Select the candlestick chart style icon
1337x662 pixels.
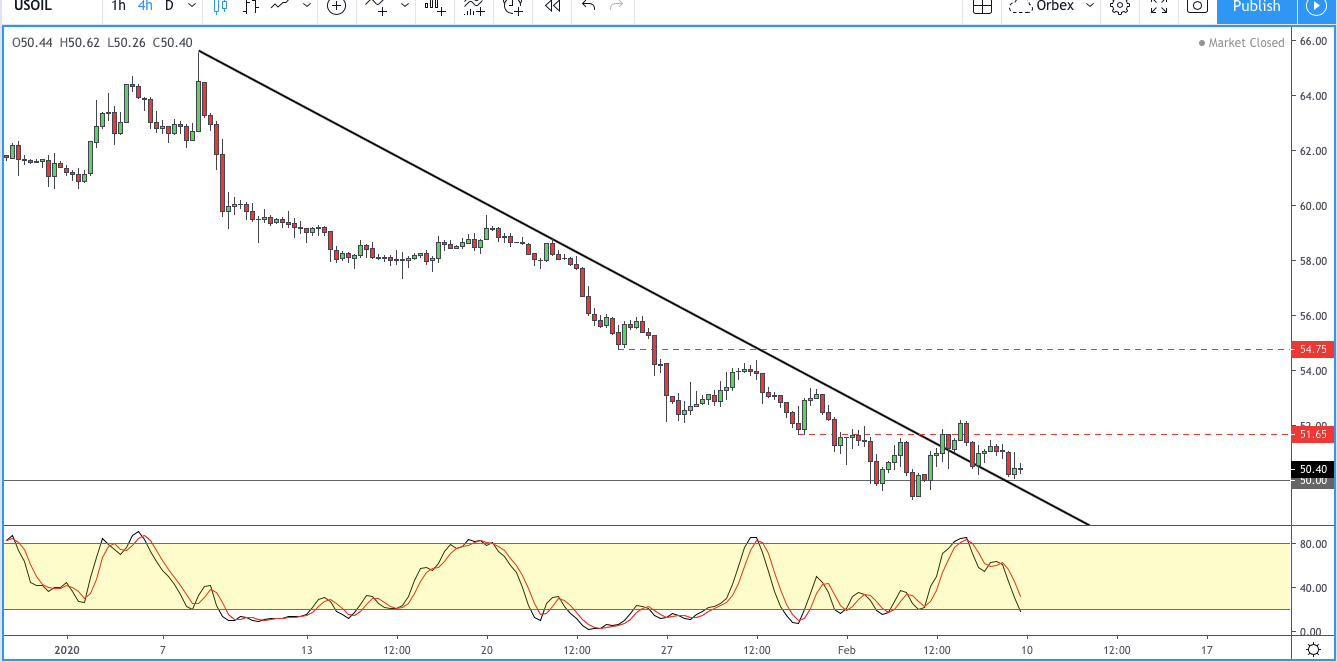[221, 6]
